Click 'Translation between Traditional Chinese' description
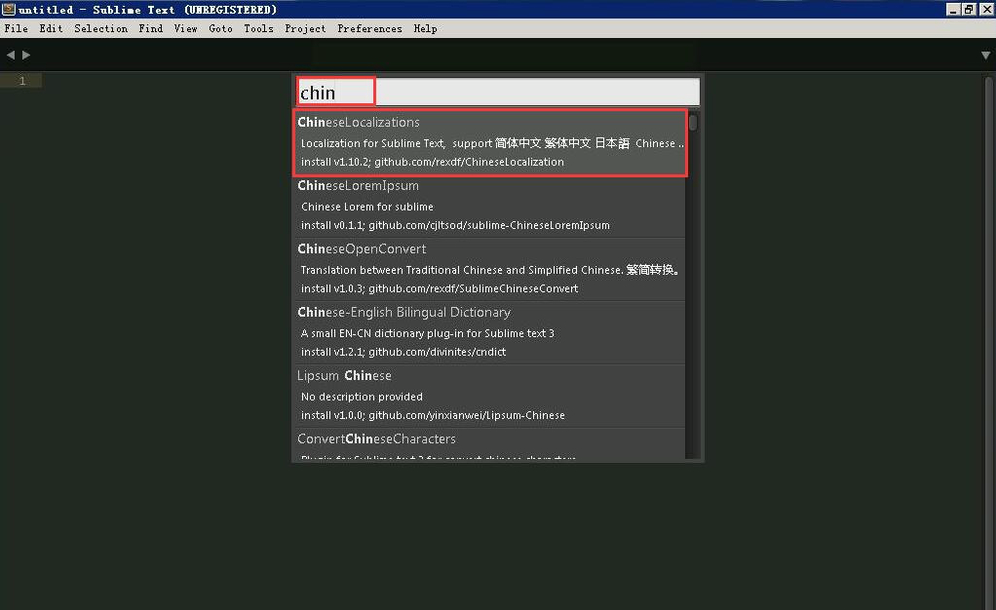This screenshot has width=996, height=610. pyautogui.click(x=491, y=270)
